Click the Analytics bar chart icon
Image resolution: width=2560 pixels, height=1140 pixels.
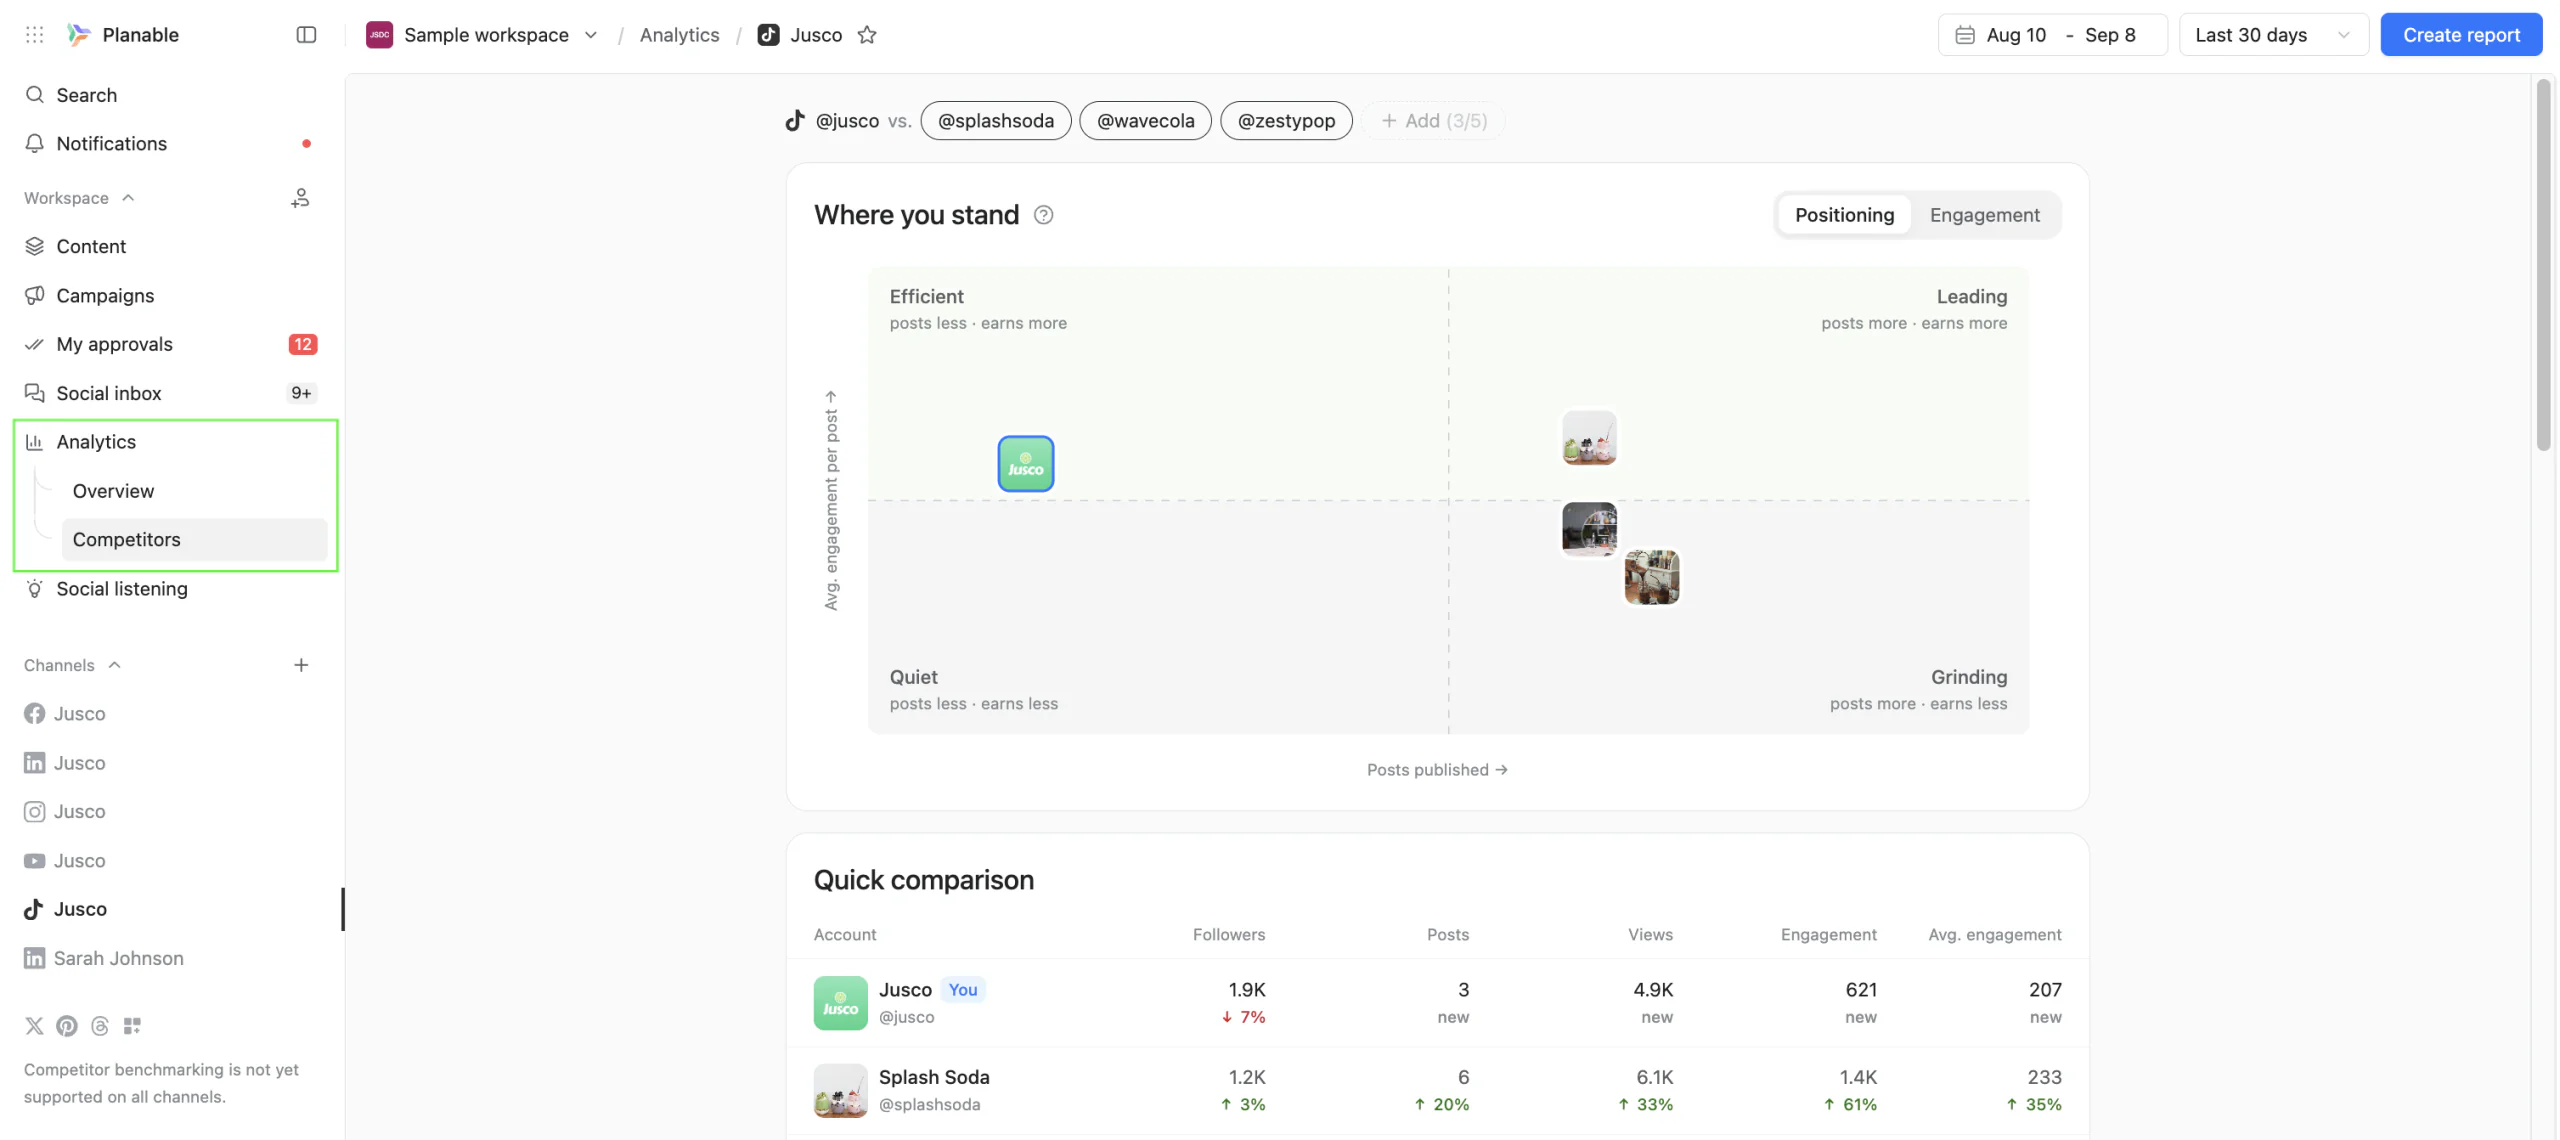(35, 442)
